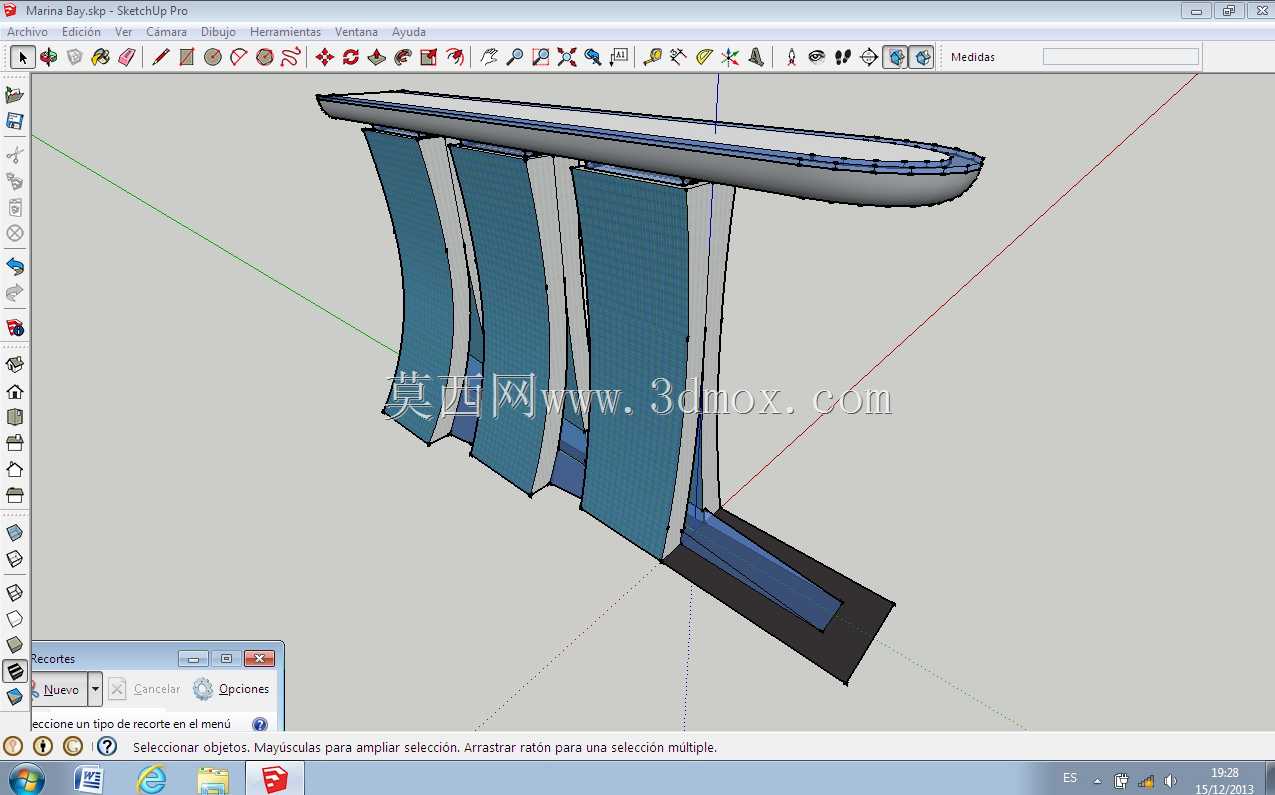
Task: Select the Move tool
Action: (x=324, y=57)
